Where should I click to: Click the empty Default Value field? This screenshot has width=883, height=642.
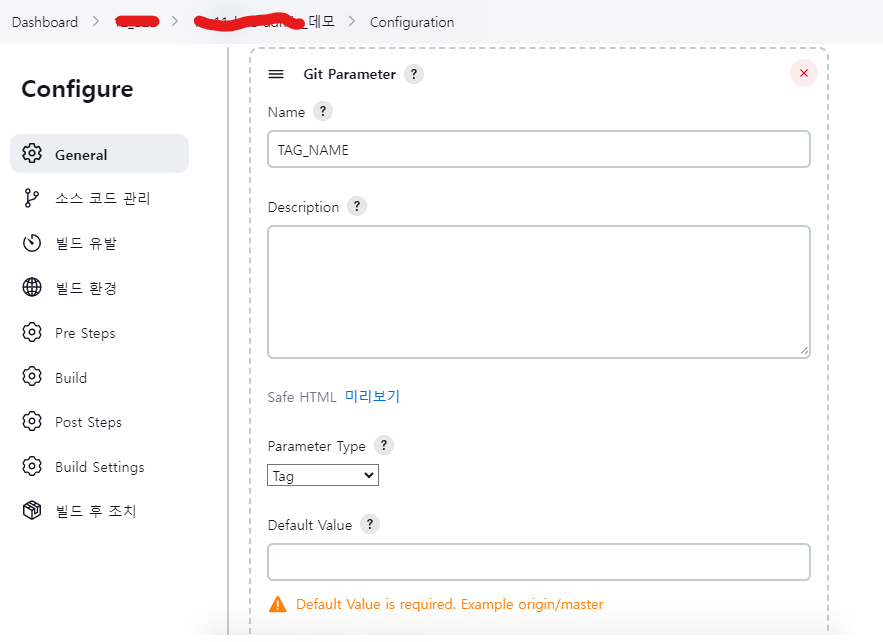539,562
